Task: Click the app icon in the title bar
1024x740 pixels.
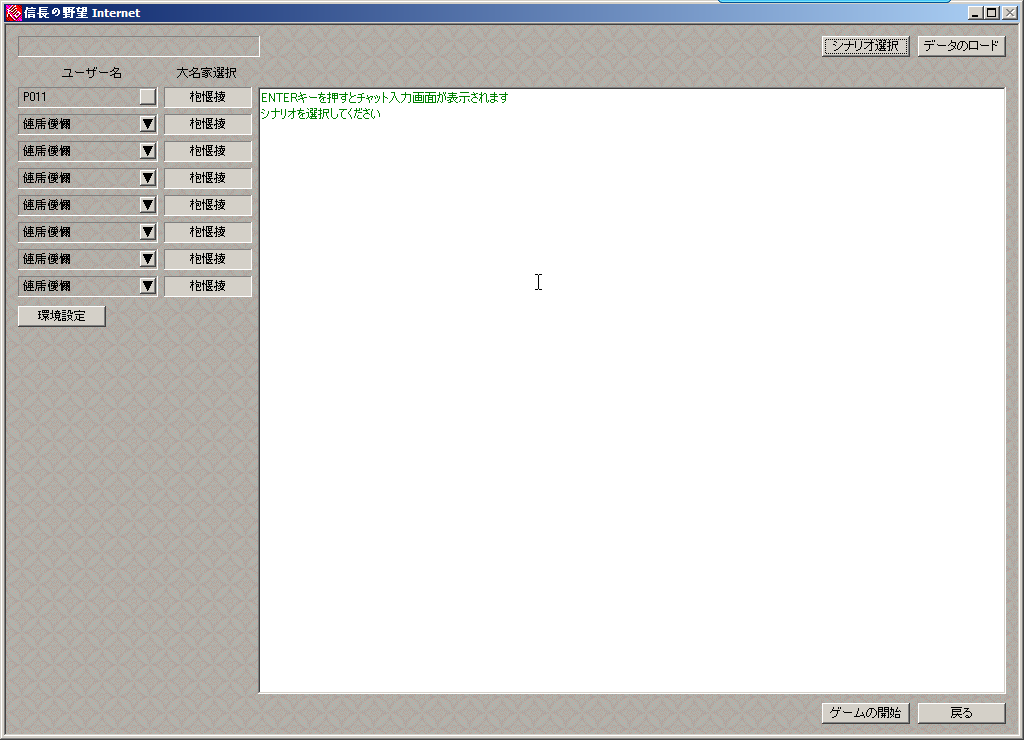Action: tap(13, 13)
